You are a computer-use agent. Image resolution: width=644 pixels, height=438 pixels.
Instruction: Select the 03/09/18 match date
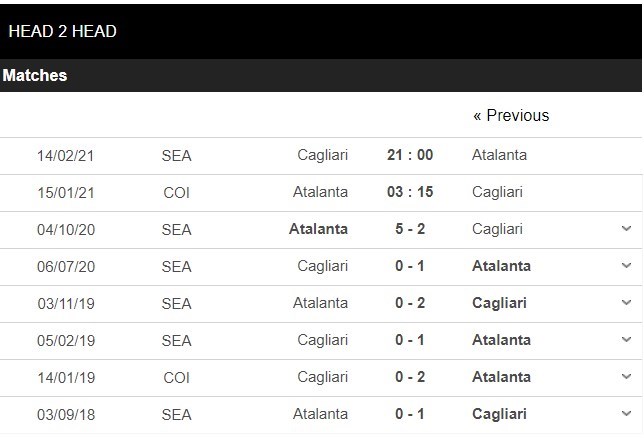pyautogui.click(x=64, y=414)
